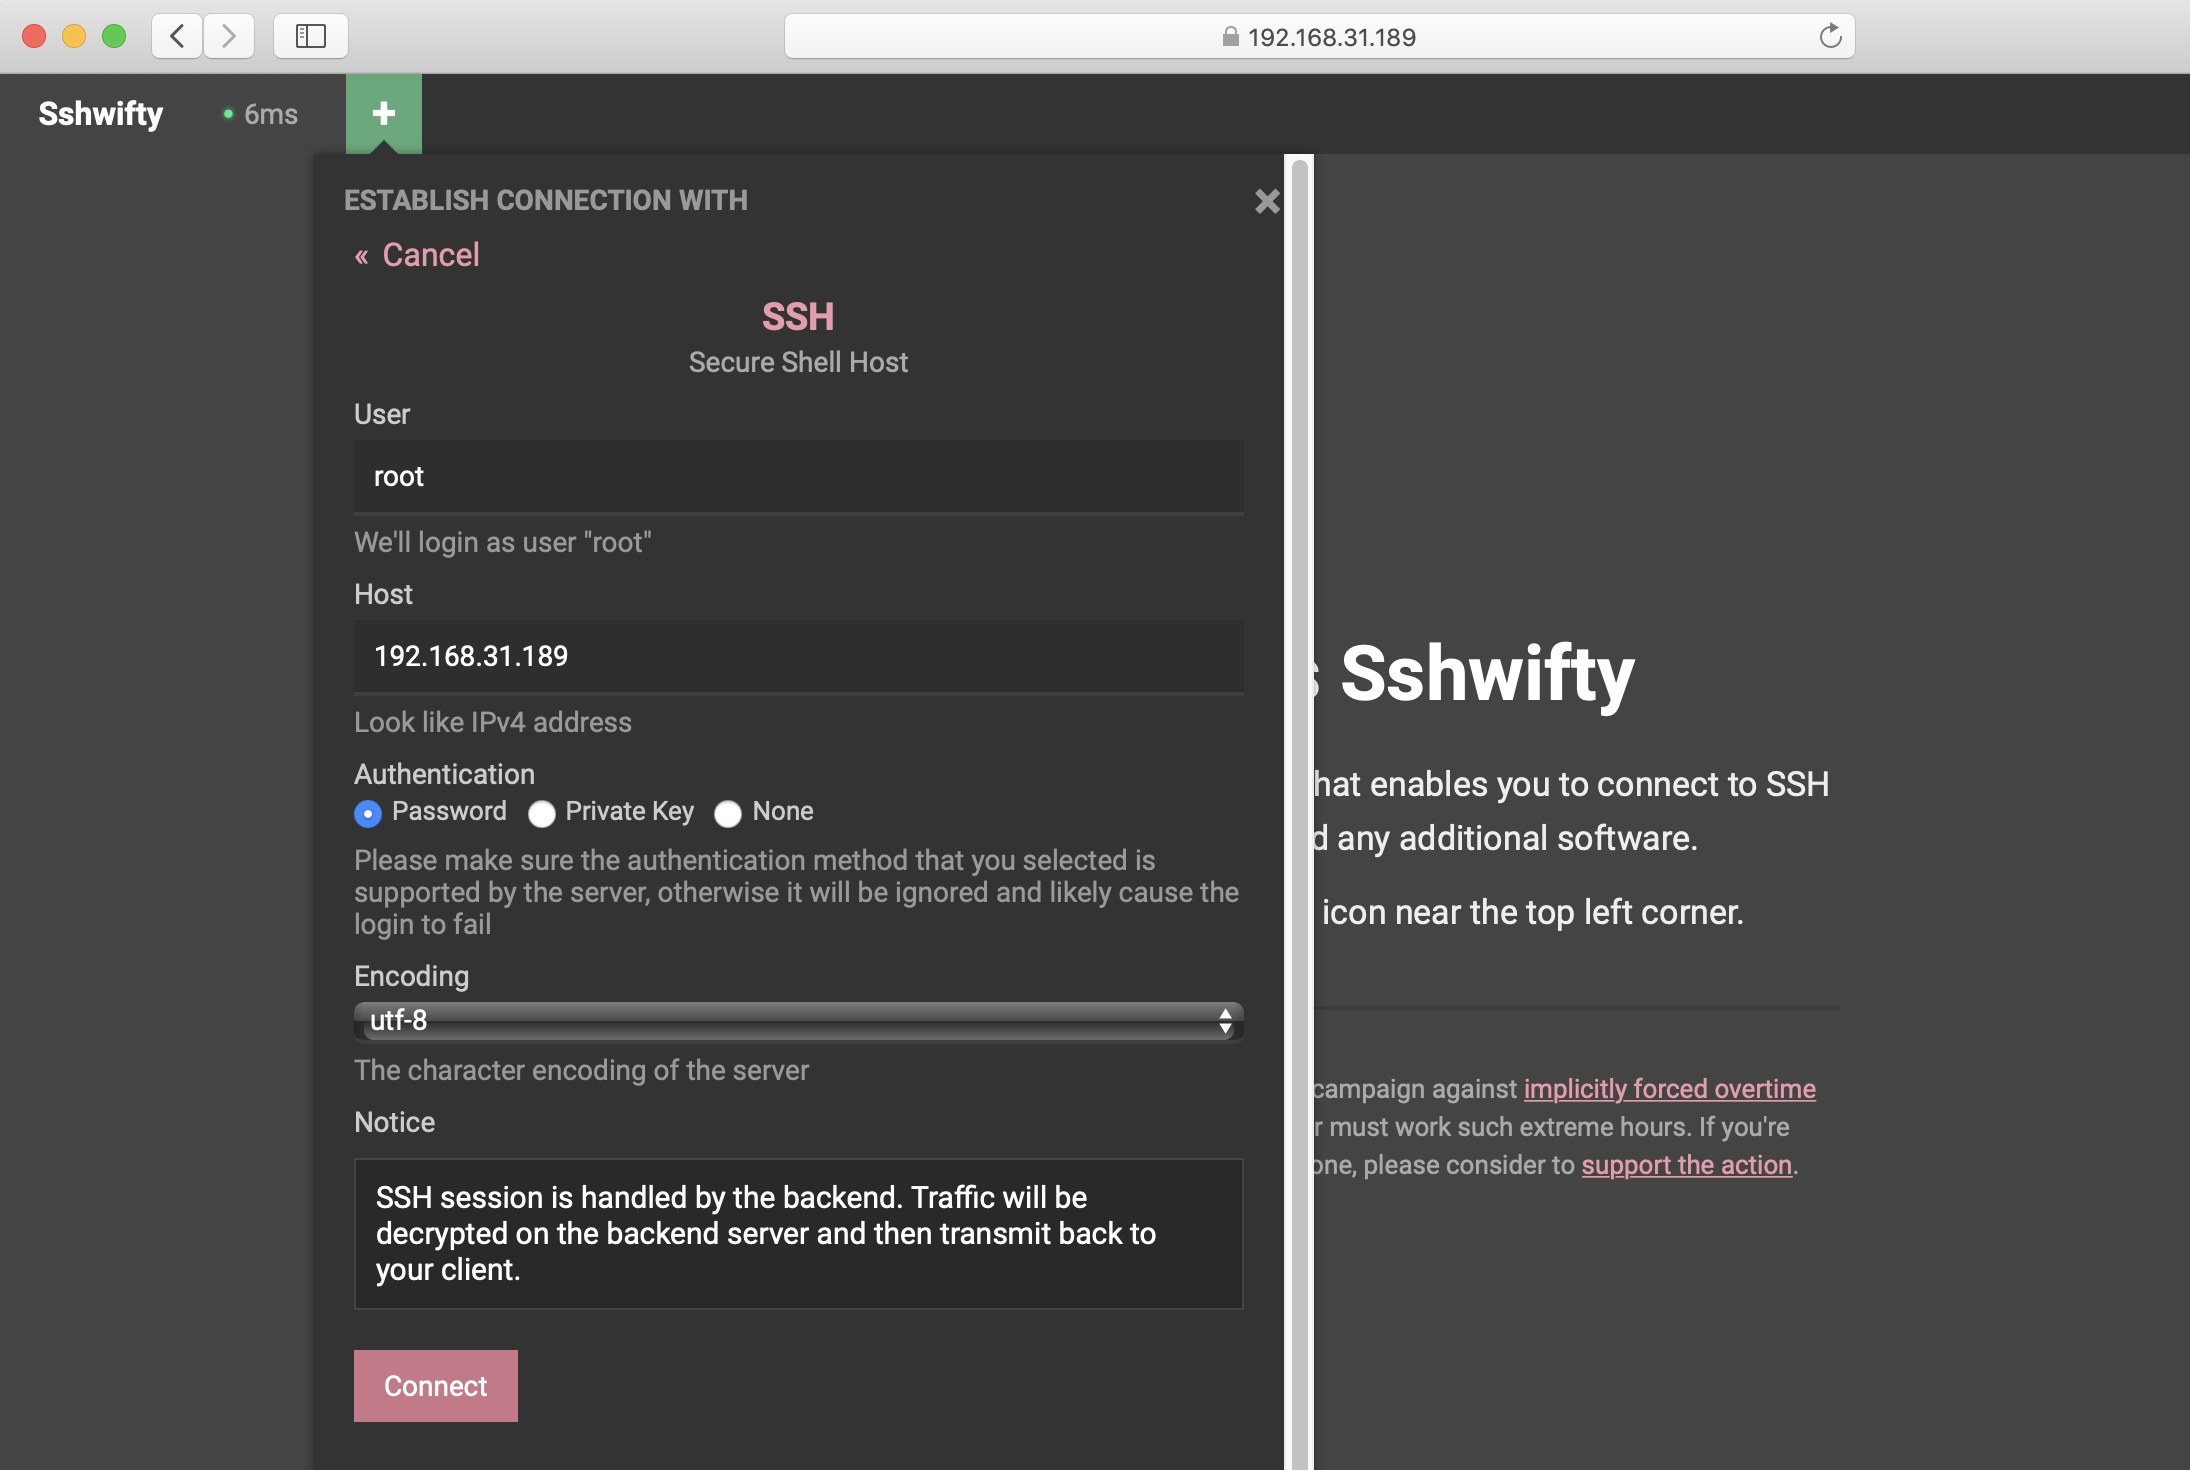2190x1470 pixels.
Task: Click the browser forward arrow button
Action: pos(229,37)
